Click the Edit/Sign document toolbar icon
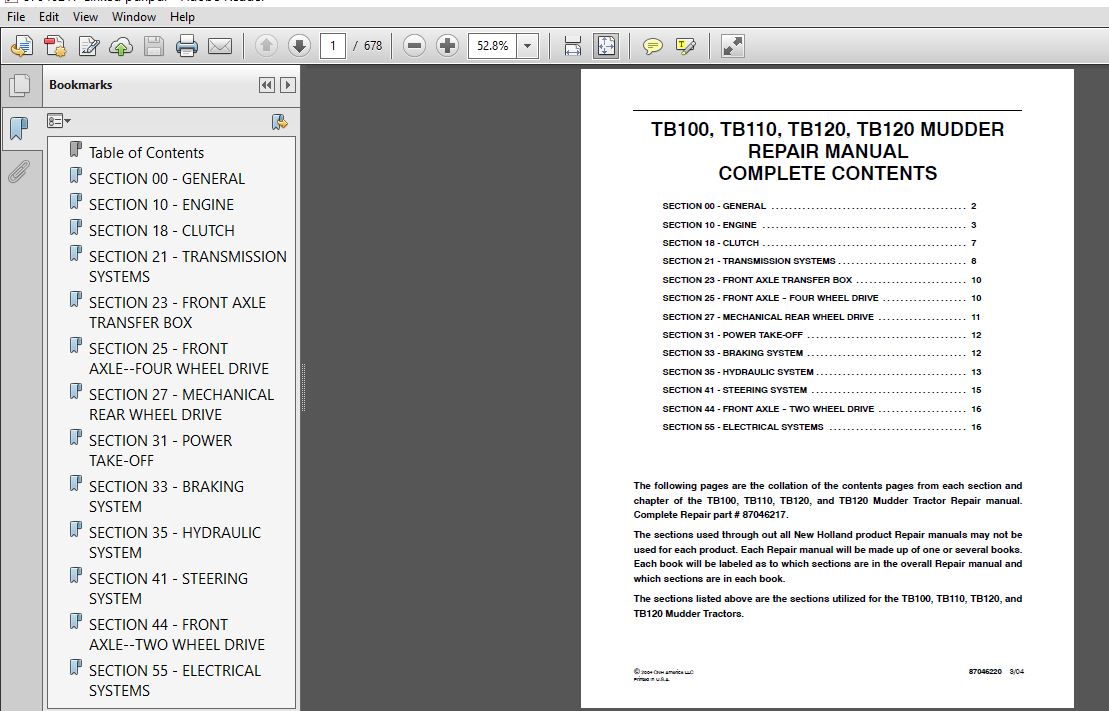The image size is (1109, 711). [88, 46]
